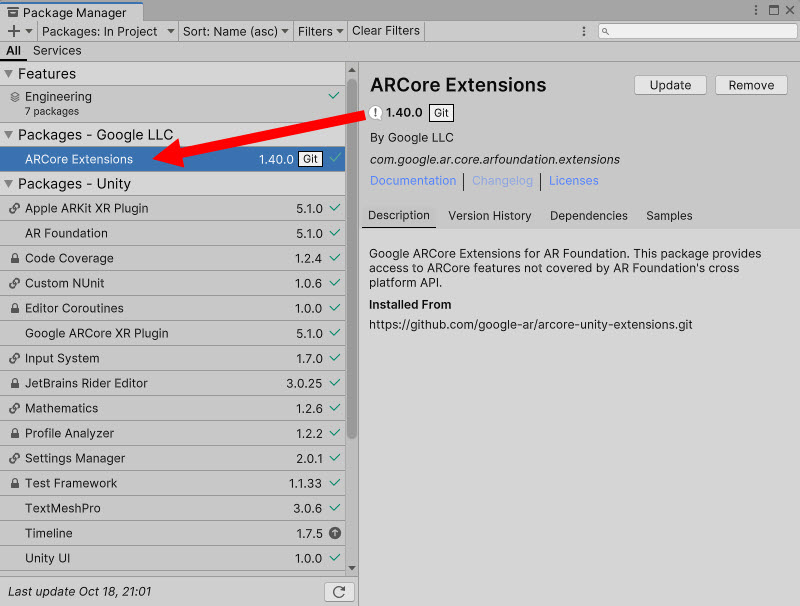Click the Mathematics version 1.2.6 value

coord(309,409)
